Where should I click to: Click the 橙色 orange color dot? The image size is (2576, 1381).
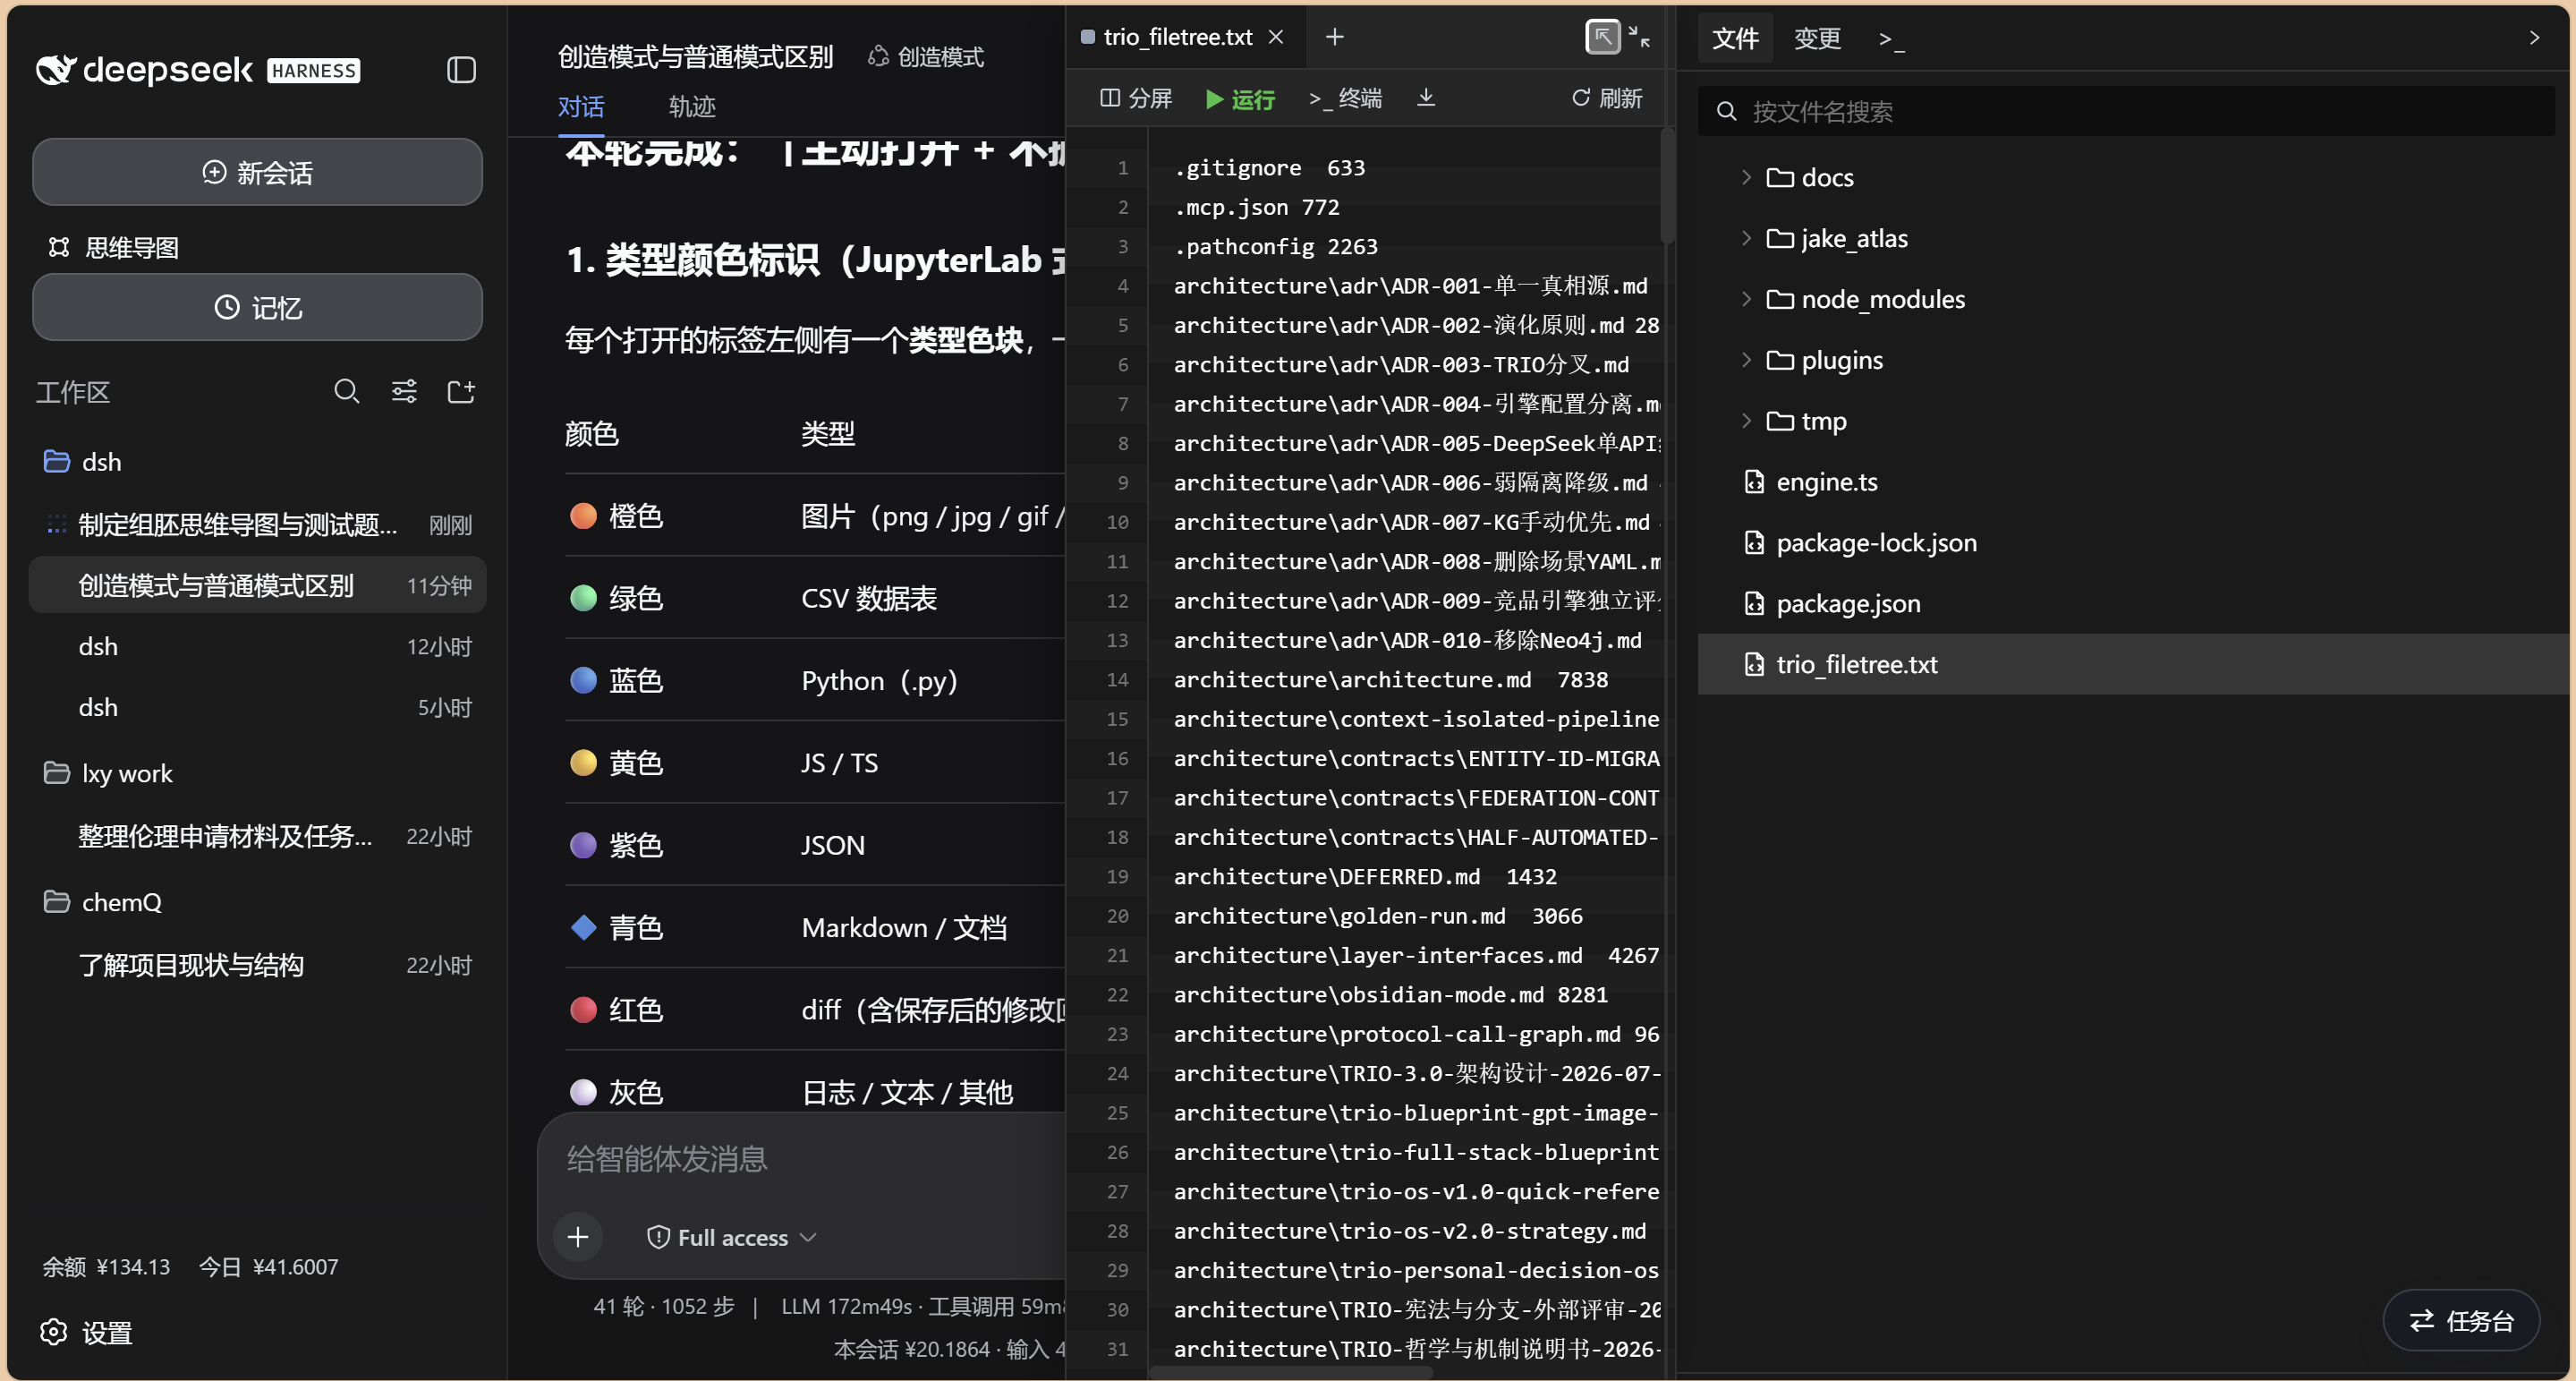tap(583, 516)
